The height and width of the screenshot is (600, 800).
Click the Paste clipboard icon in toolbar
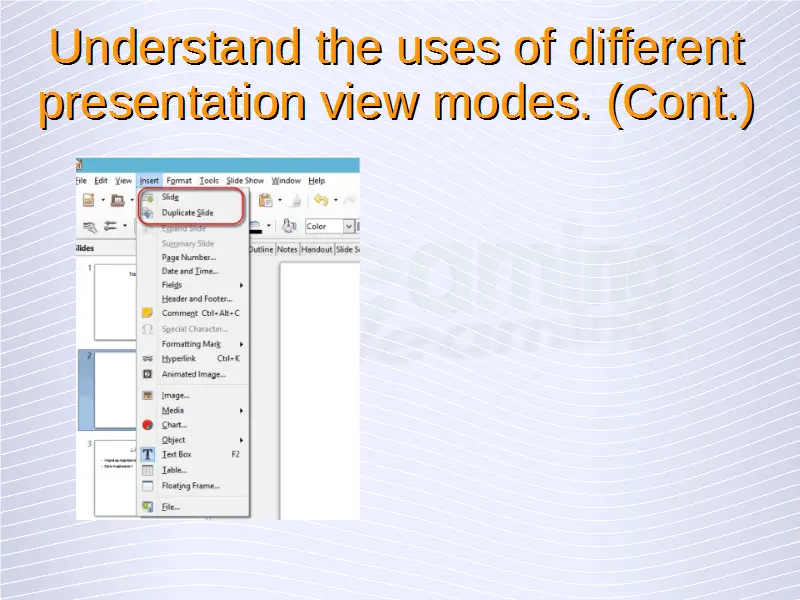[265, 201]
